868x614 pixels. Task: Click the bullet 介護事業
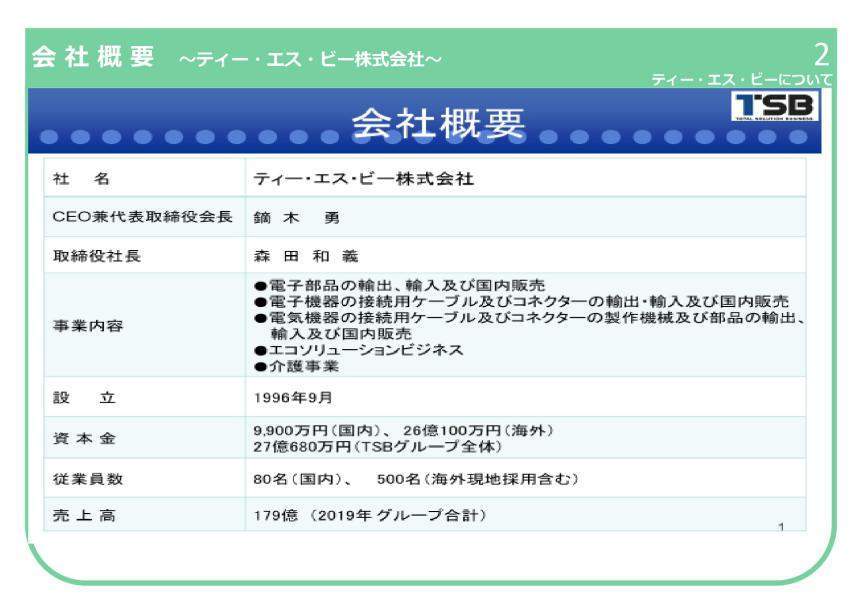tap(297, 366)
